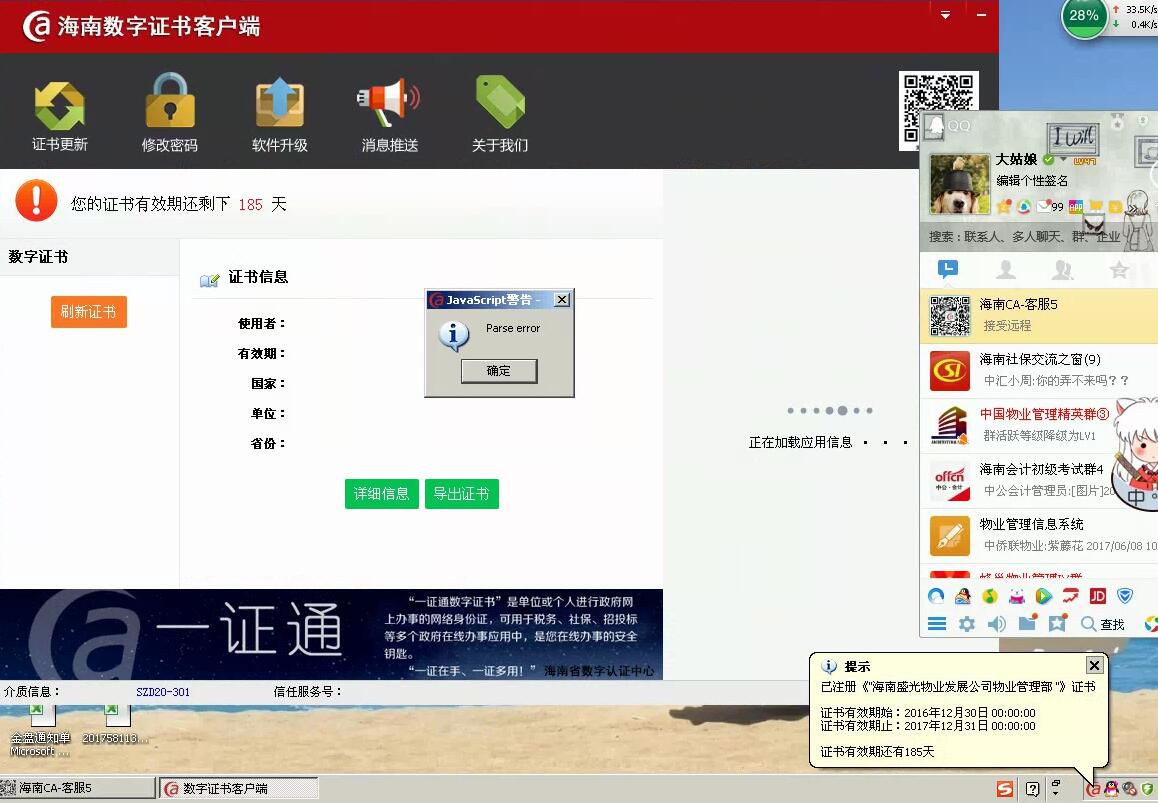This screenshot has height=803, width=1158.
Task: Open the 金盘通知单 desktop file
Action: pyautogui.click(x=40, y=731)
